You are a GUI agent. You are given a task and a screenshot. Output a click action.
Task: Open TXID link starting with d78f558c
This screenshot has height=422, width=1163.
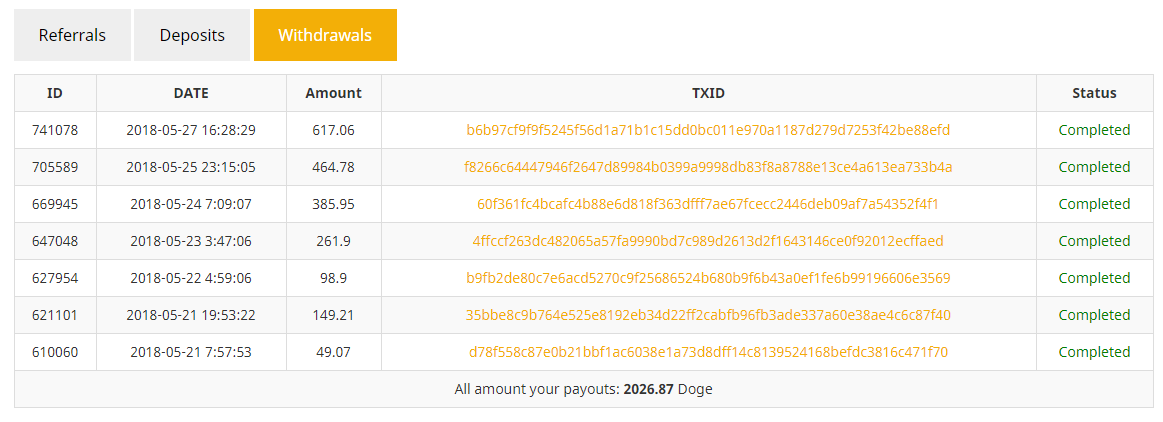[708, 352]
